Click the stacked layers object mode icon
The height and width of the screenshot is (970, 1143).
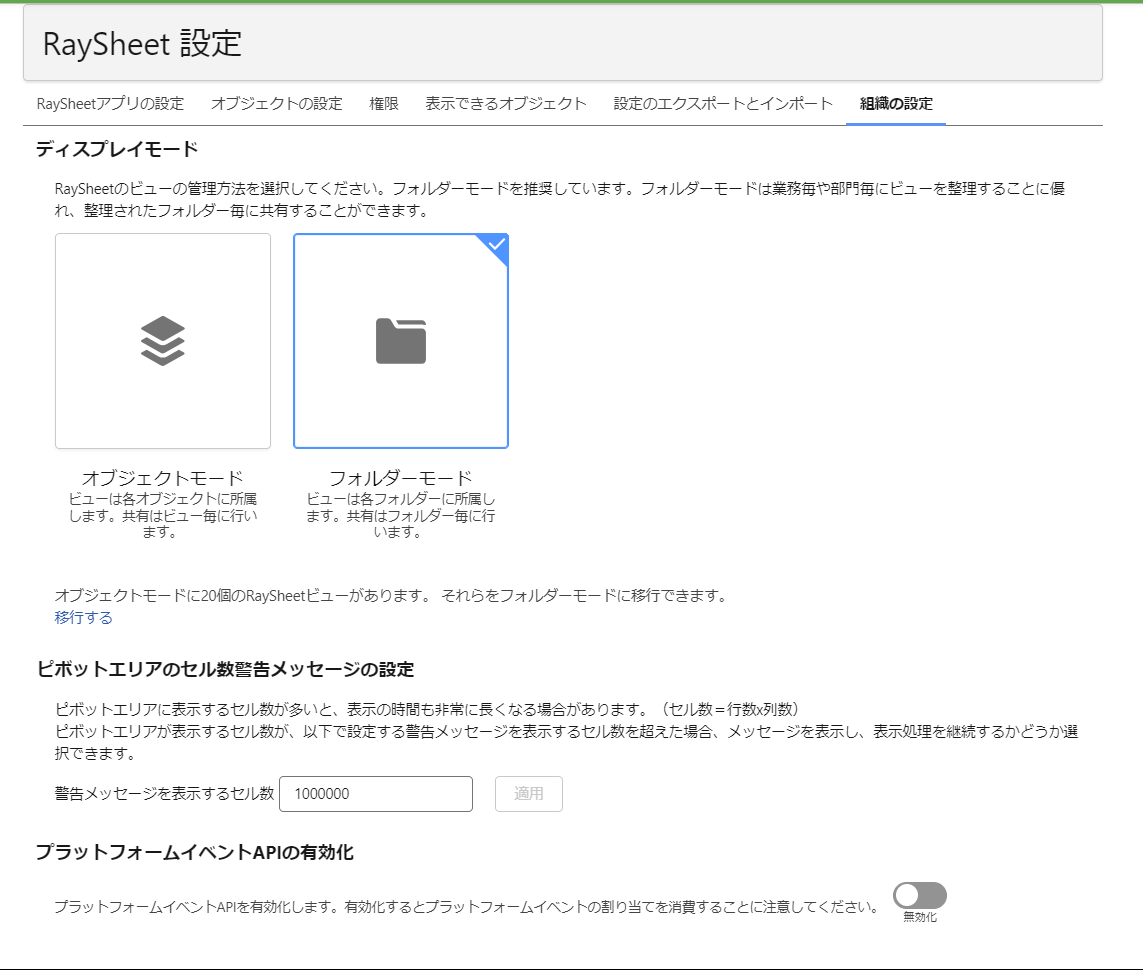163,341
